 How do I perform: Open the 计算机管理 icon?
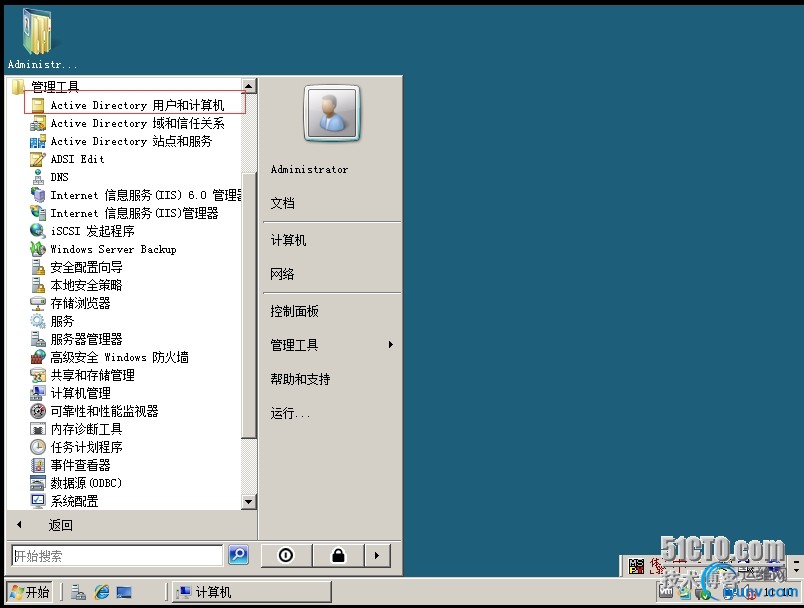pos(38,393)
